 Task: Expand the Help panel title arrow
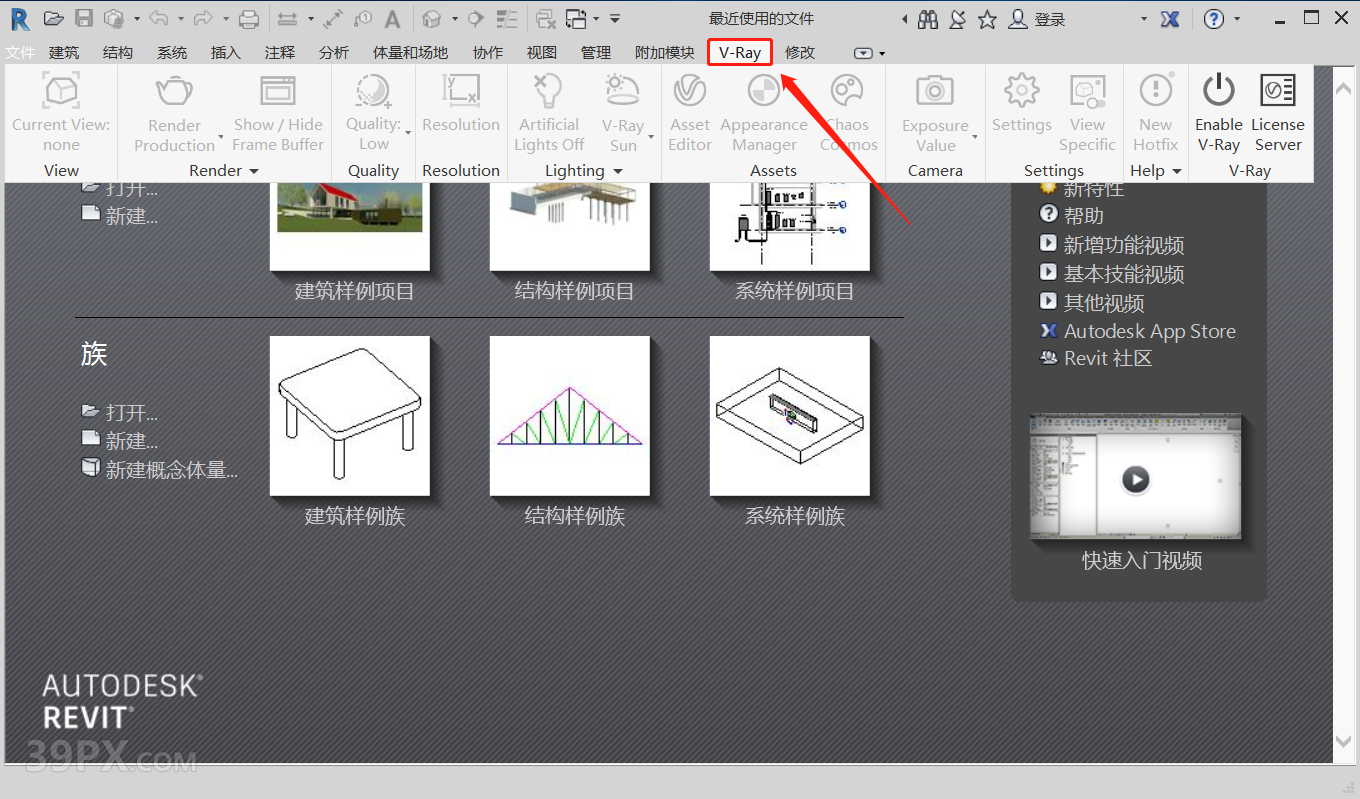point(1176,172)
